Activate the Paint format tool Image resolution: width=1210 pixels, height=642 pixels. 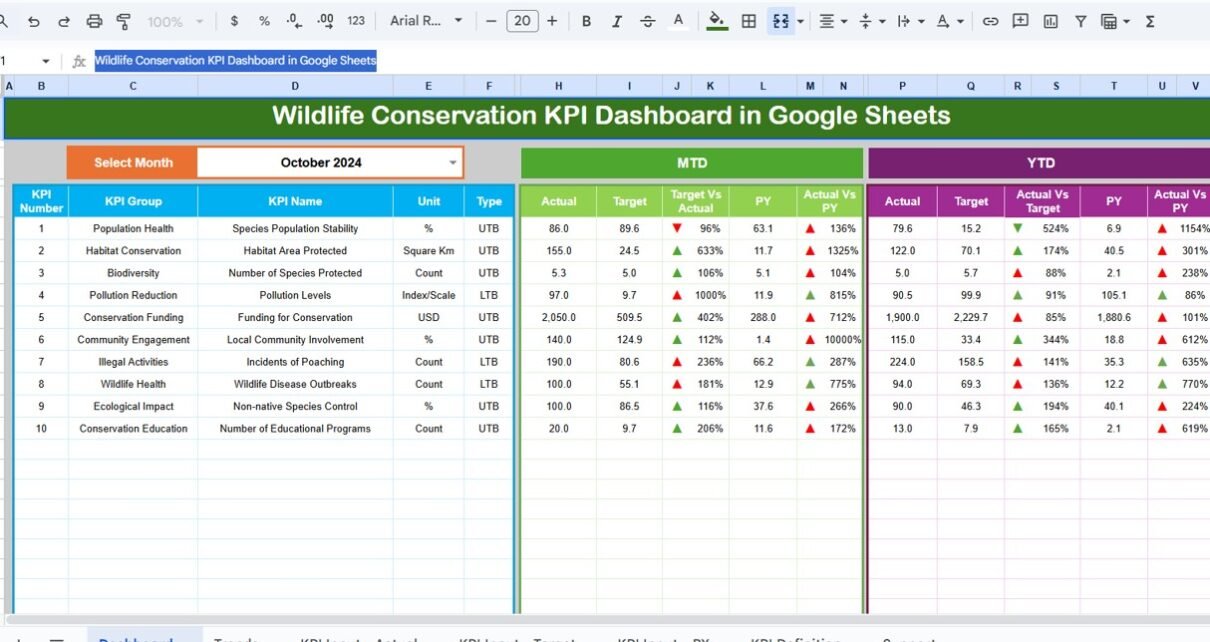(x=124, y=21)
